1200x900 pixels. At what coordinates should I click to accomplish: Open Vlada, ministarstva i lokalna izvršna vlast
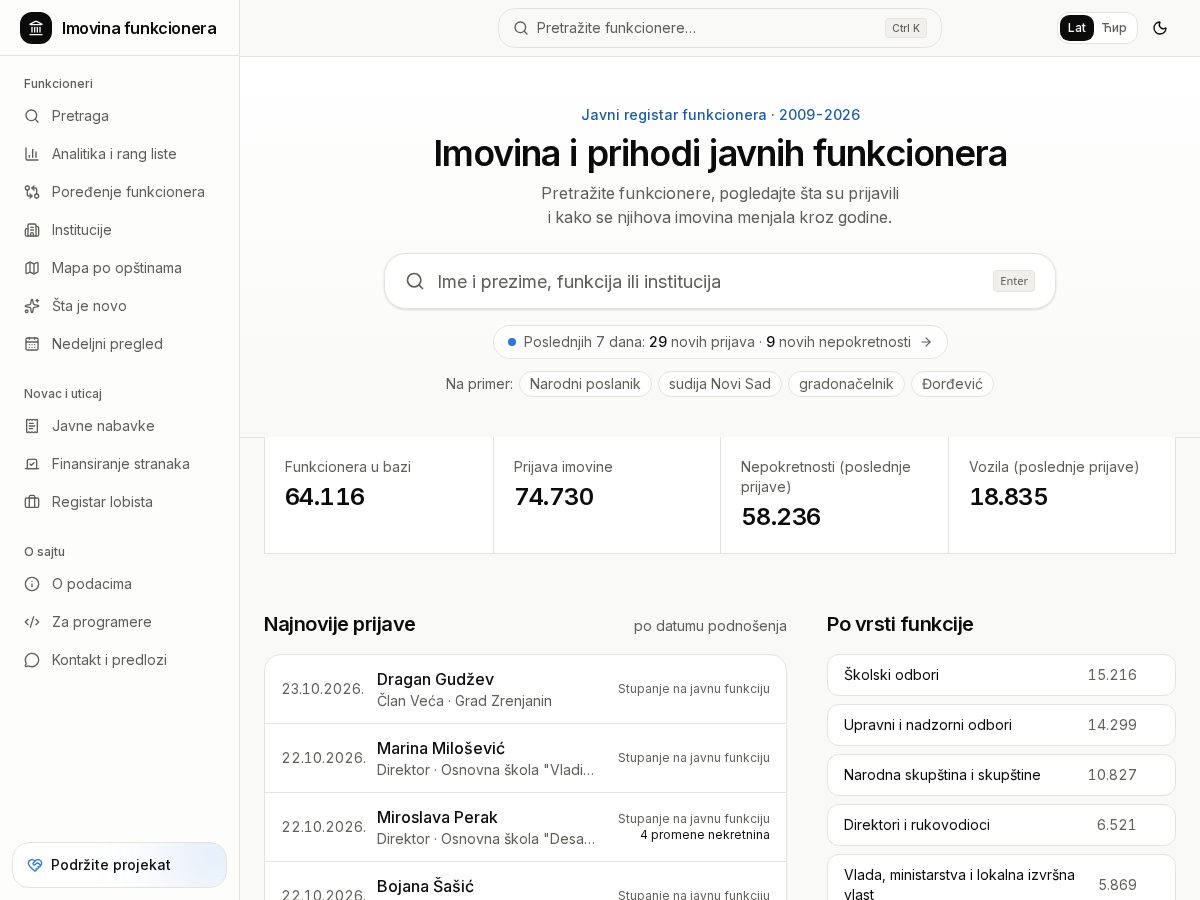[1001, 877]
